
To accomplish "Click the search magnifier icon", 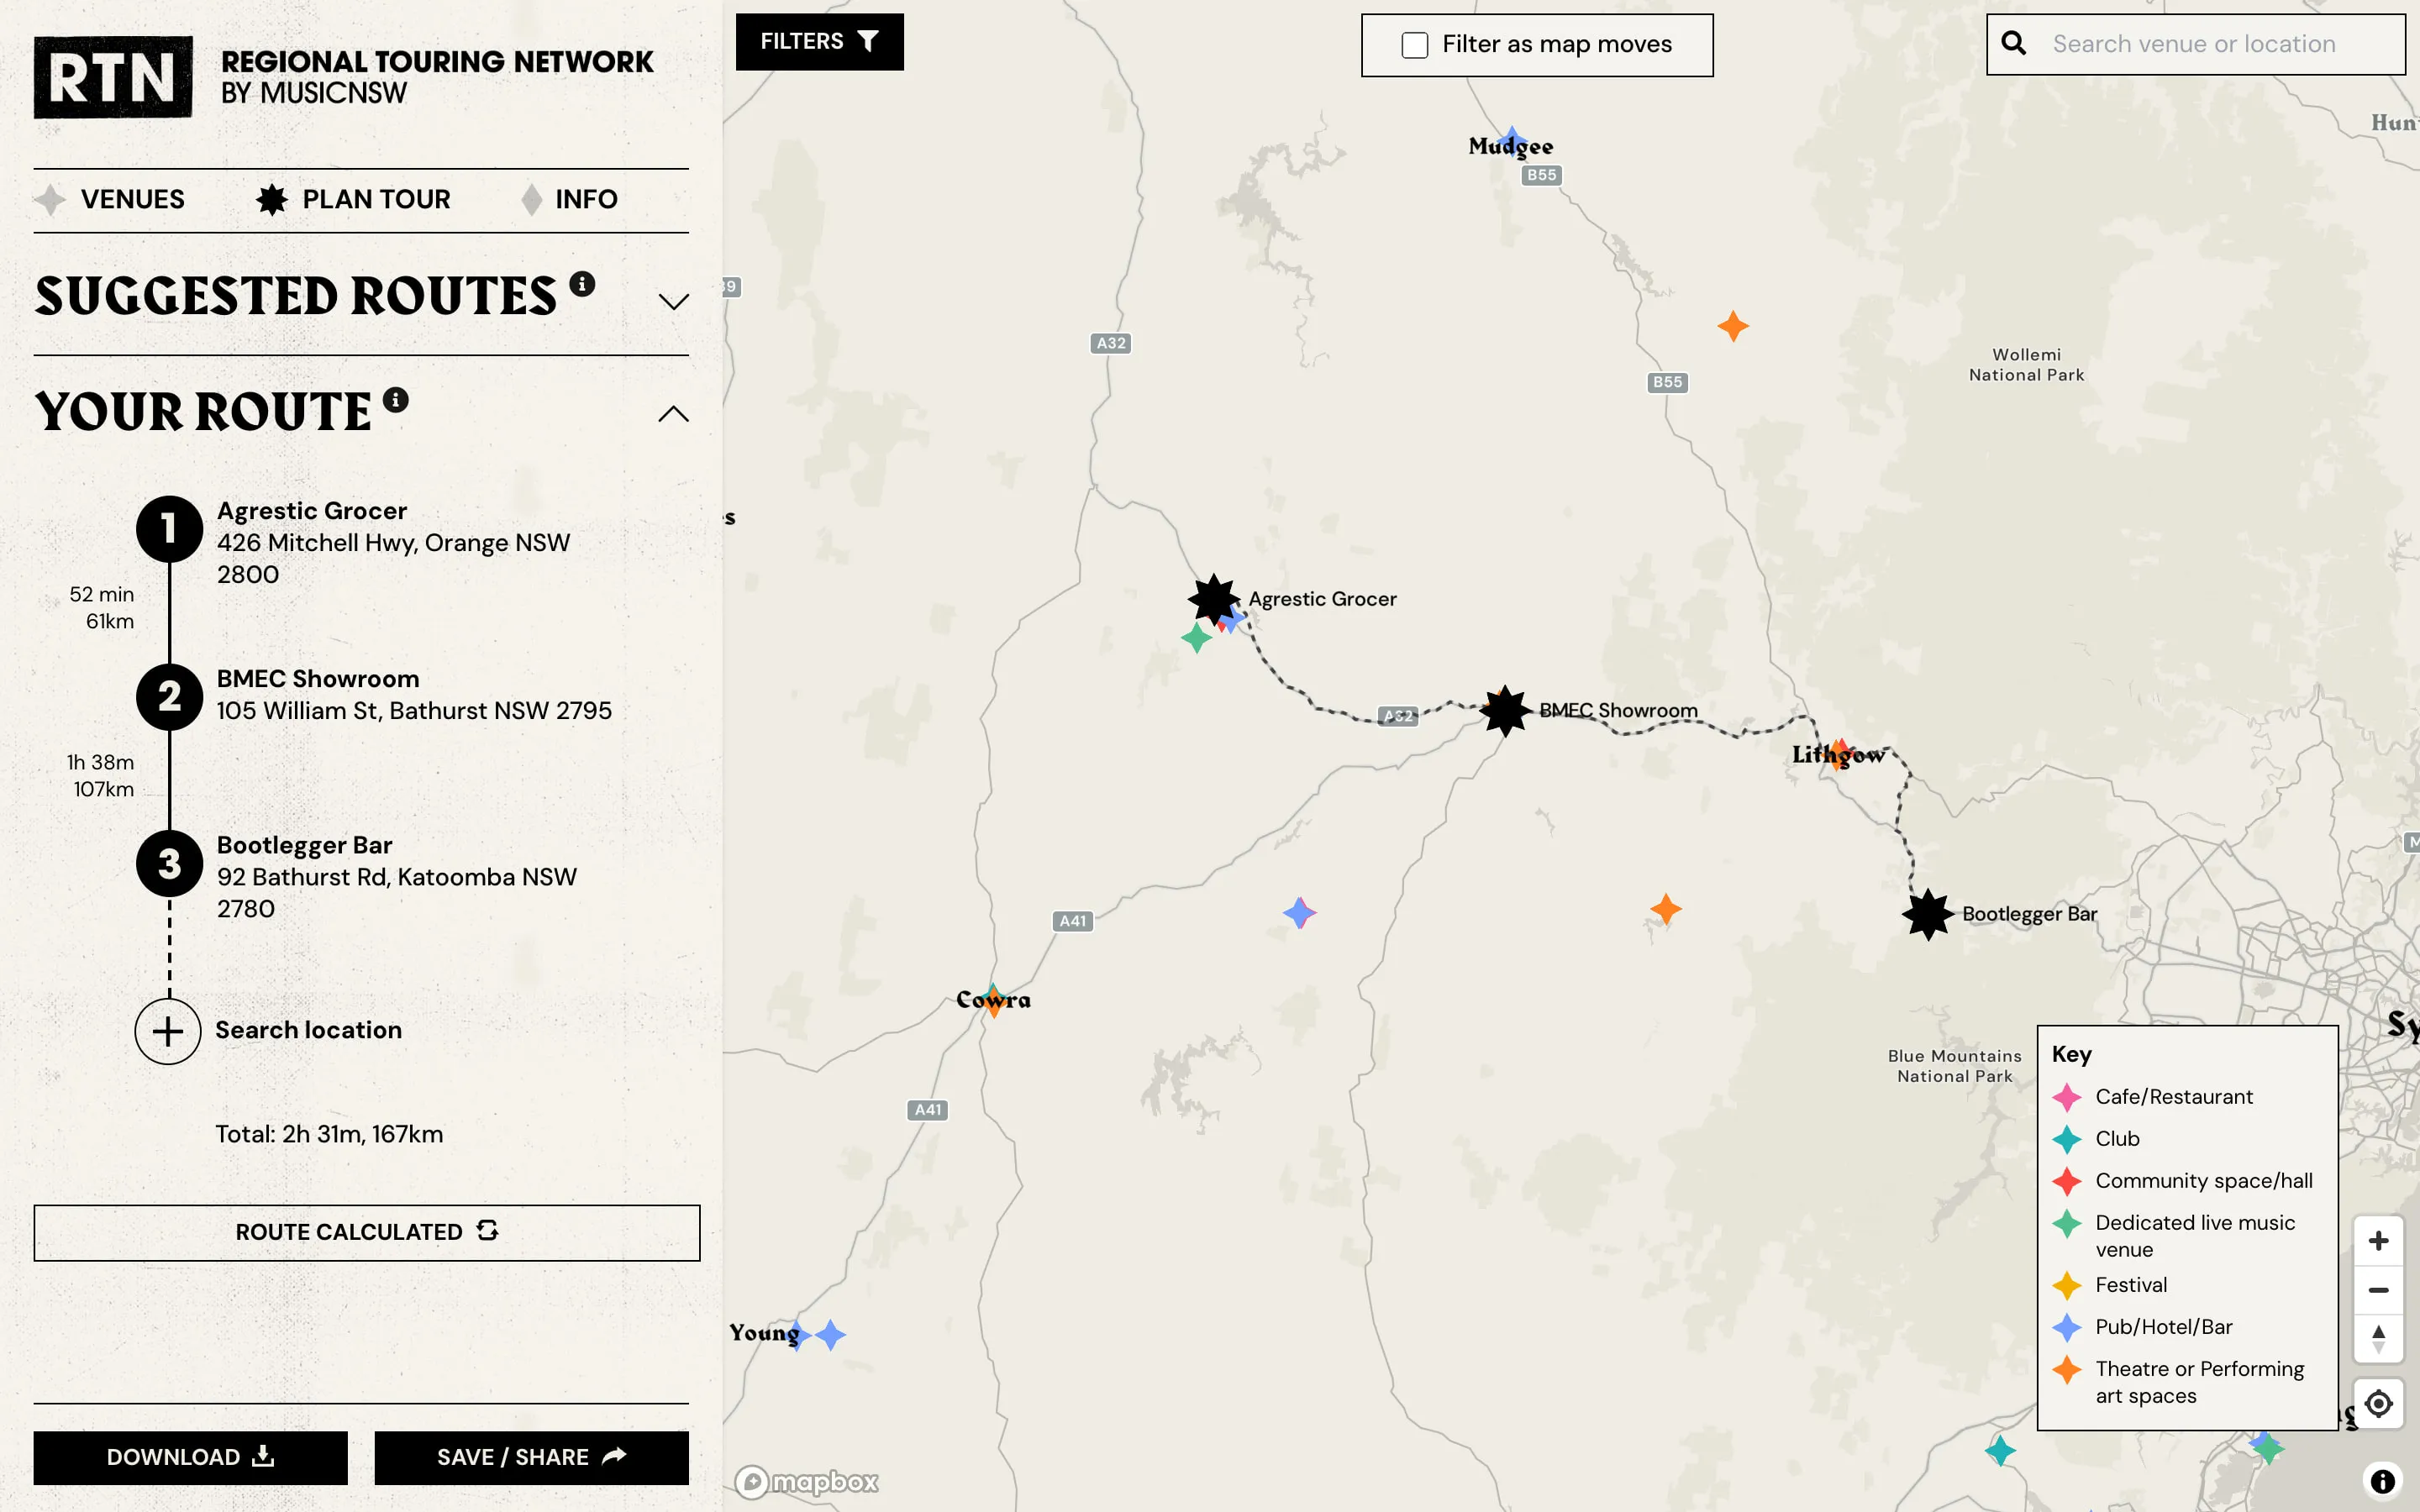I will (x=2013, y=43).
